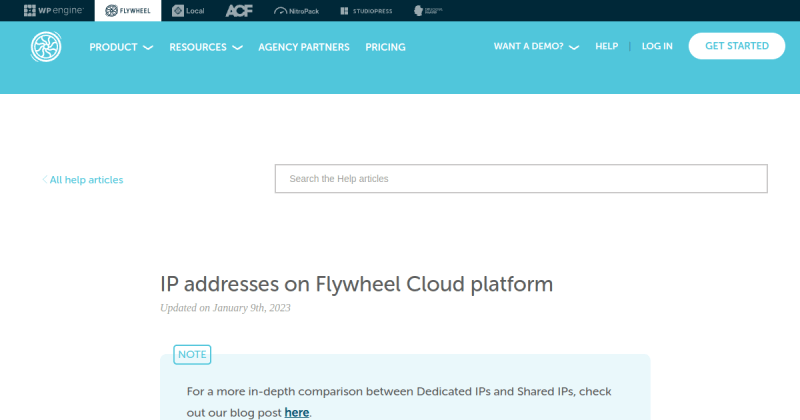Focus the Search the Help articles field
This screenshot has width=800, height=420.
[521, 179]
